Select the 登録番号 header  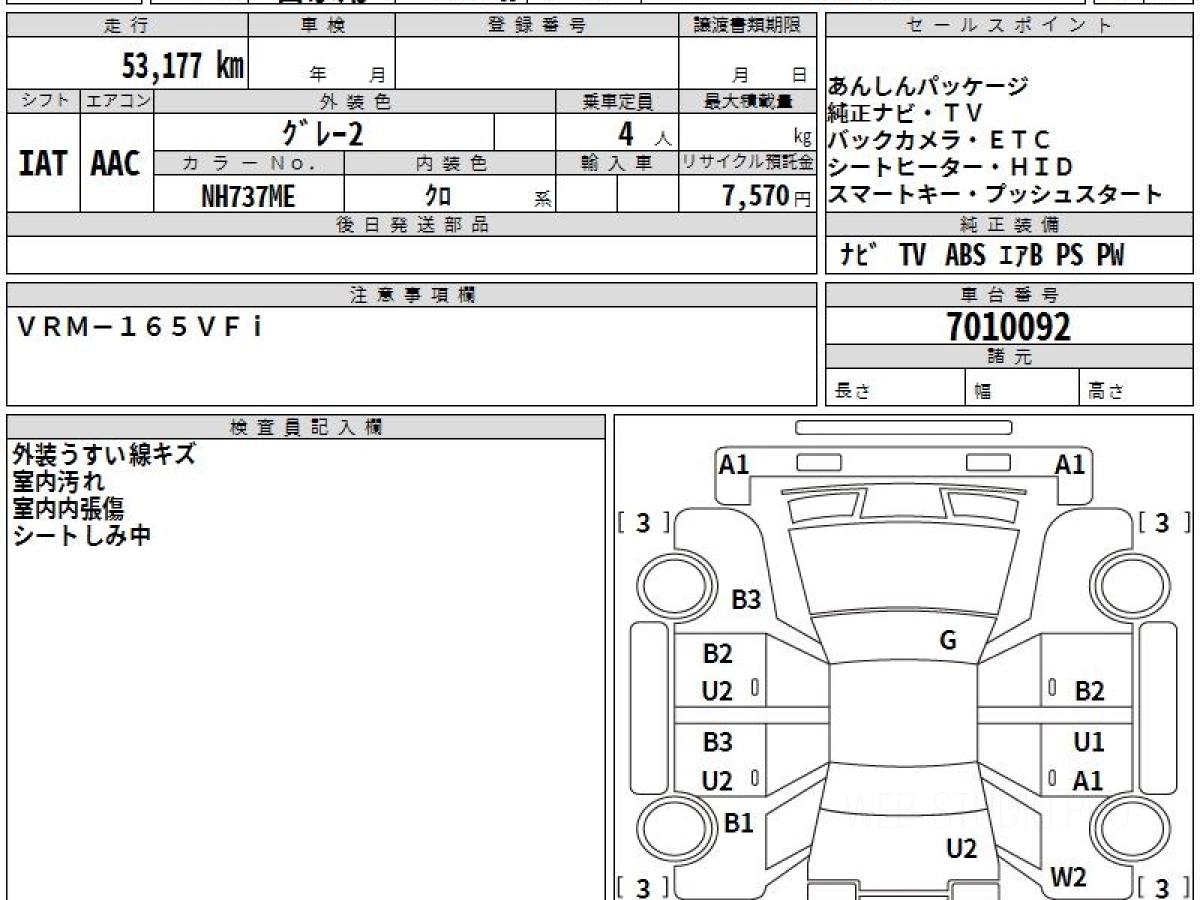tap(537, 26)
